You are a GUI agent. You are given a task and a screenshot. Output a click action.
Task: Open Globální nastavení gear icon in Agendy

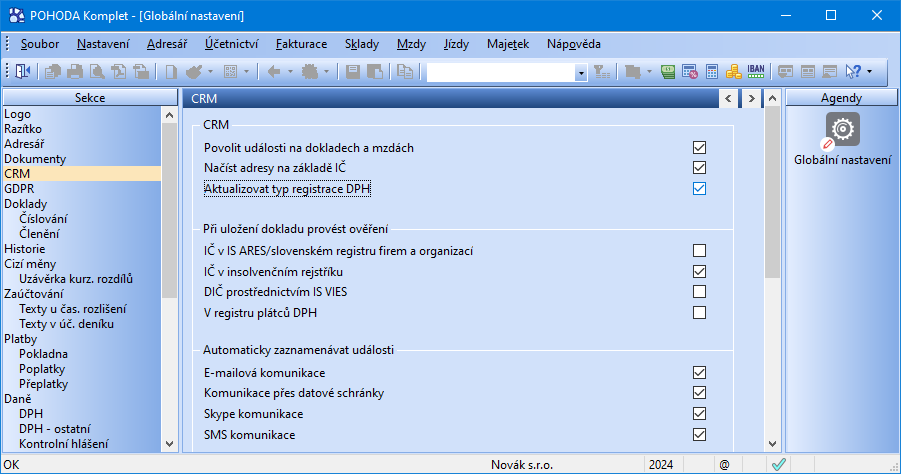tap(842, 129)
